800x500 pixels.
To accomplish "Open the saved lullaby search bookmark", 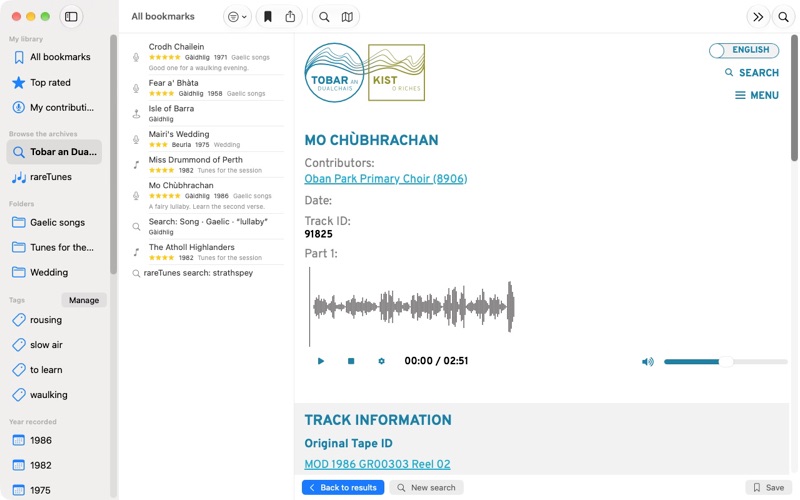I will [208, 227].
